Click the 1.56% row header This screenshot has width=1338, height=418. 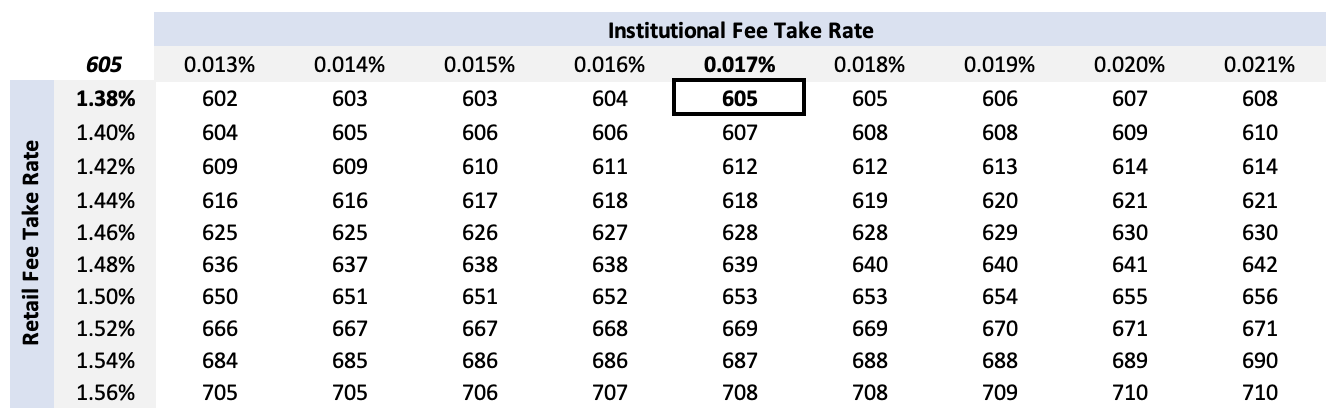coord(106,393)
